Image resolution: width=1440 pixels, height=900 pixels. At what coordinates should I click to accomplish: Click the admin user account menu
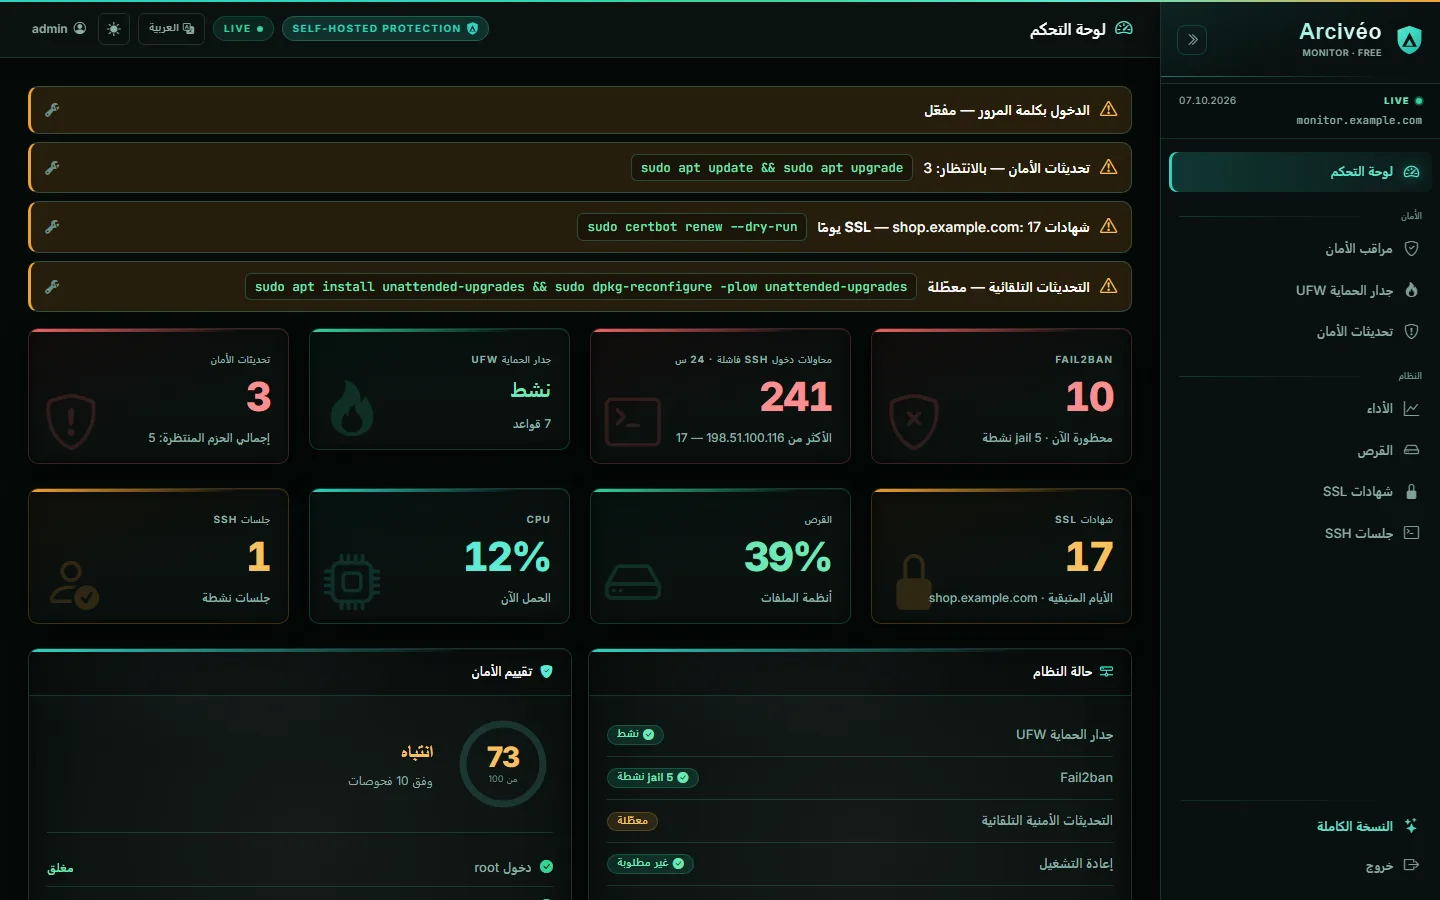(59, 29)
